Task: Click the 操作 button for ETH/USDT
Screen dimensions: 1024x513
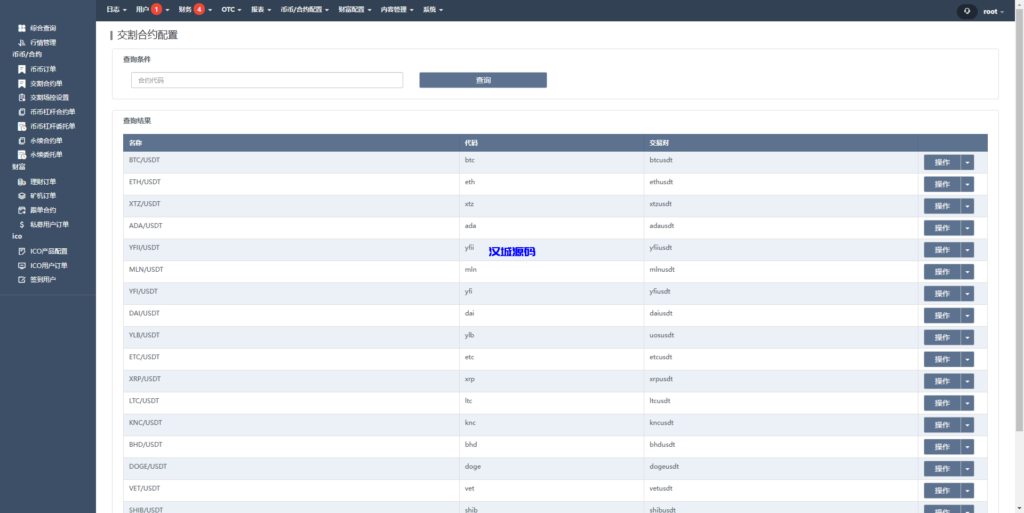Action: click(941, 184)
